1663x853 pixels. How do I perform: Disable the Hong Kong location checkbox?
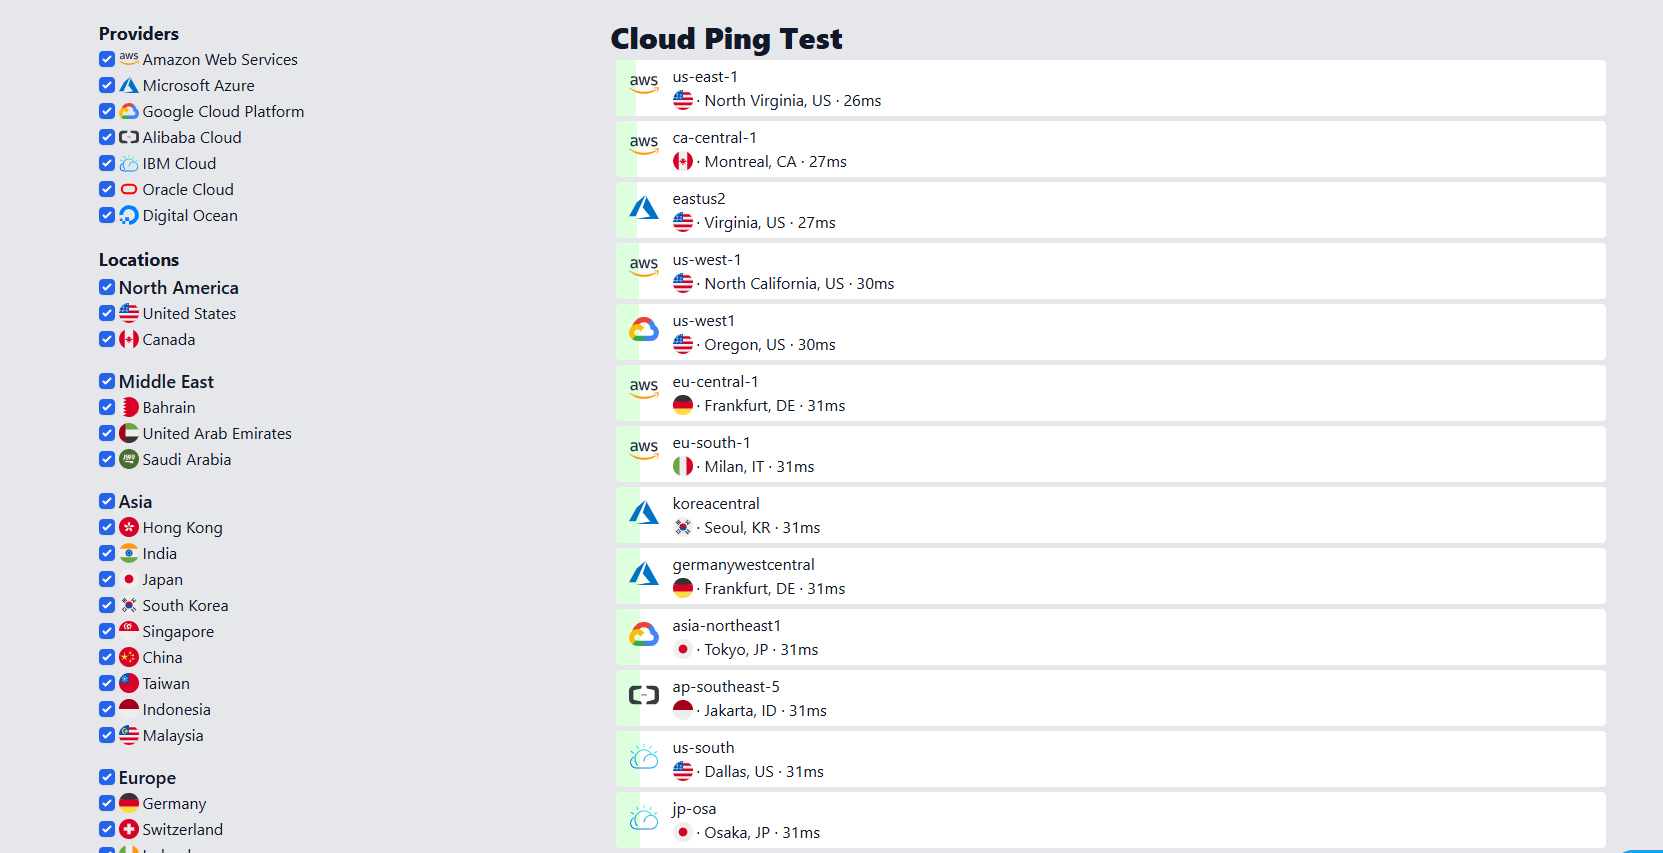click(x=107, y=527)
